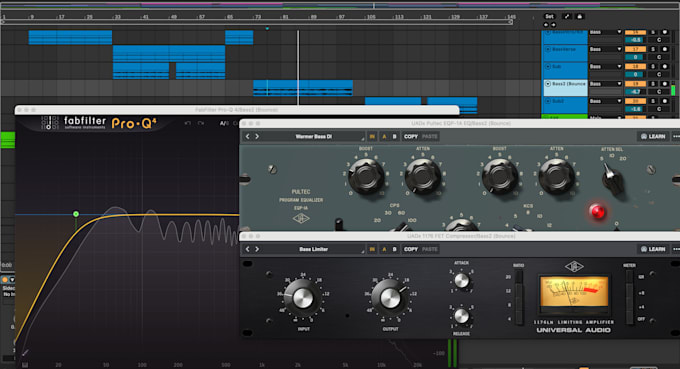The width and height of the screenshot is (680, 369).
Task: Click COPY in the Pultec toolbar
Action: (x=411, y=137)
